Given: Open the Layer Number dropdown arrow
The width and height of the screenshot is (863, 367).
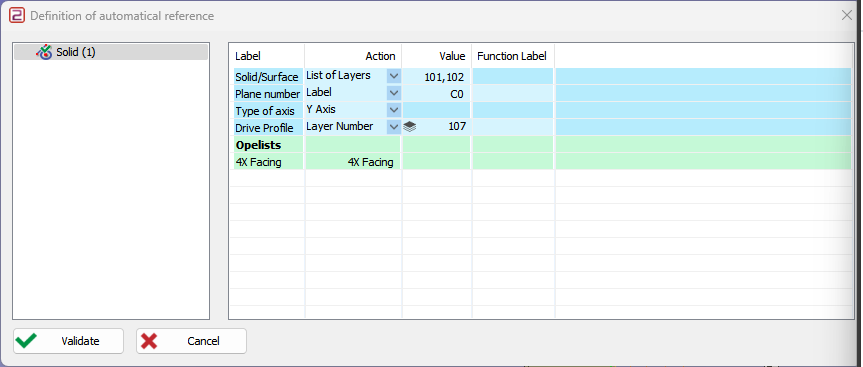Looking at the screenshot, I should click(394, 127).
